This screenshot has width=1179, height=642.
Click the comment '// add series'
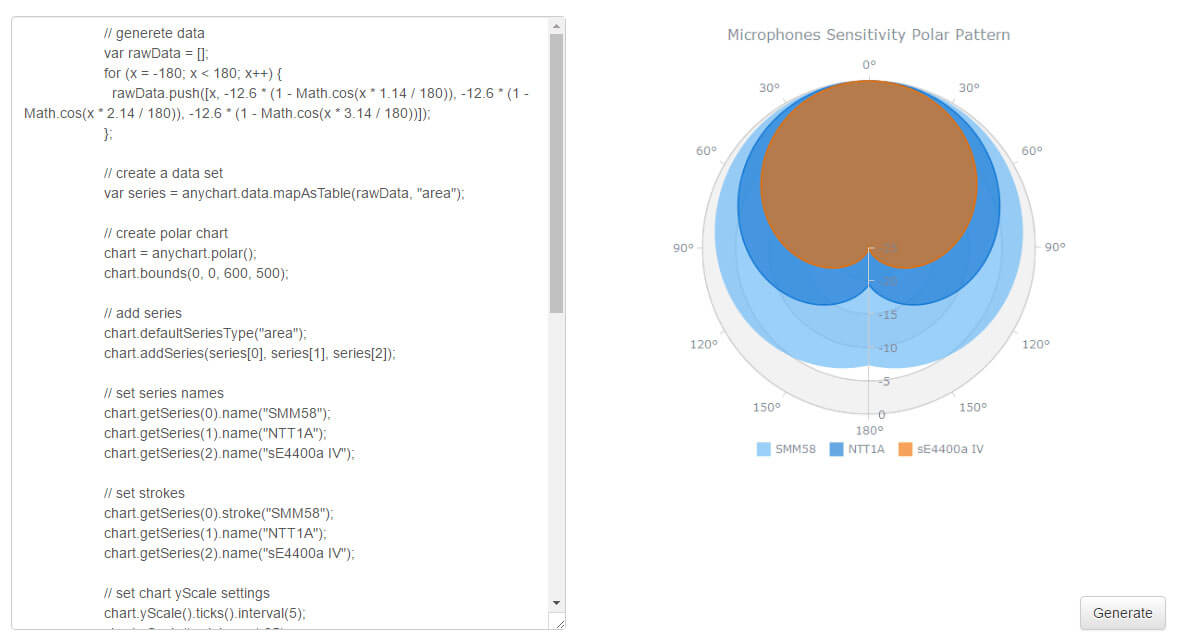pyautogui.click(x=143, y=313)
